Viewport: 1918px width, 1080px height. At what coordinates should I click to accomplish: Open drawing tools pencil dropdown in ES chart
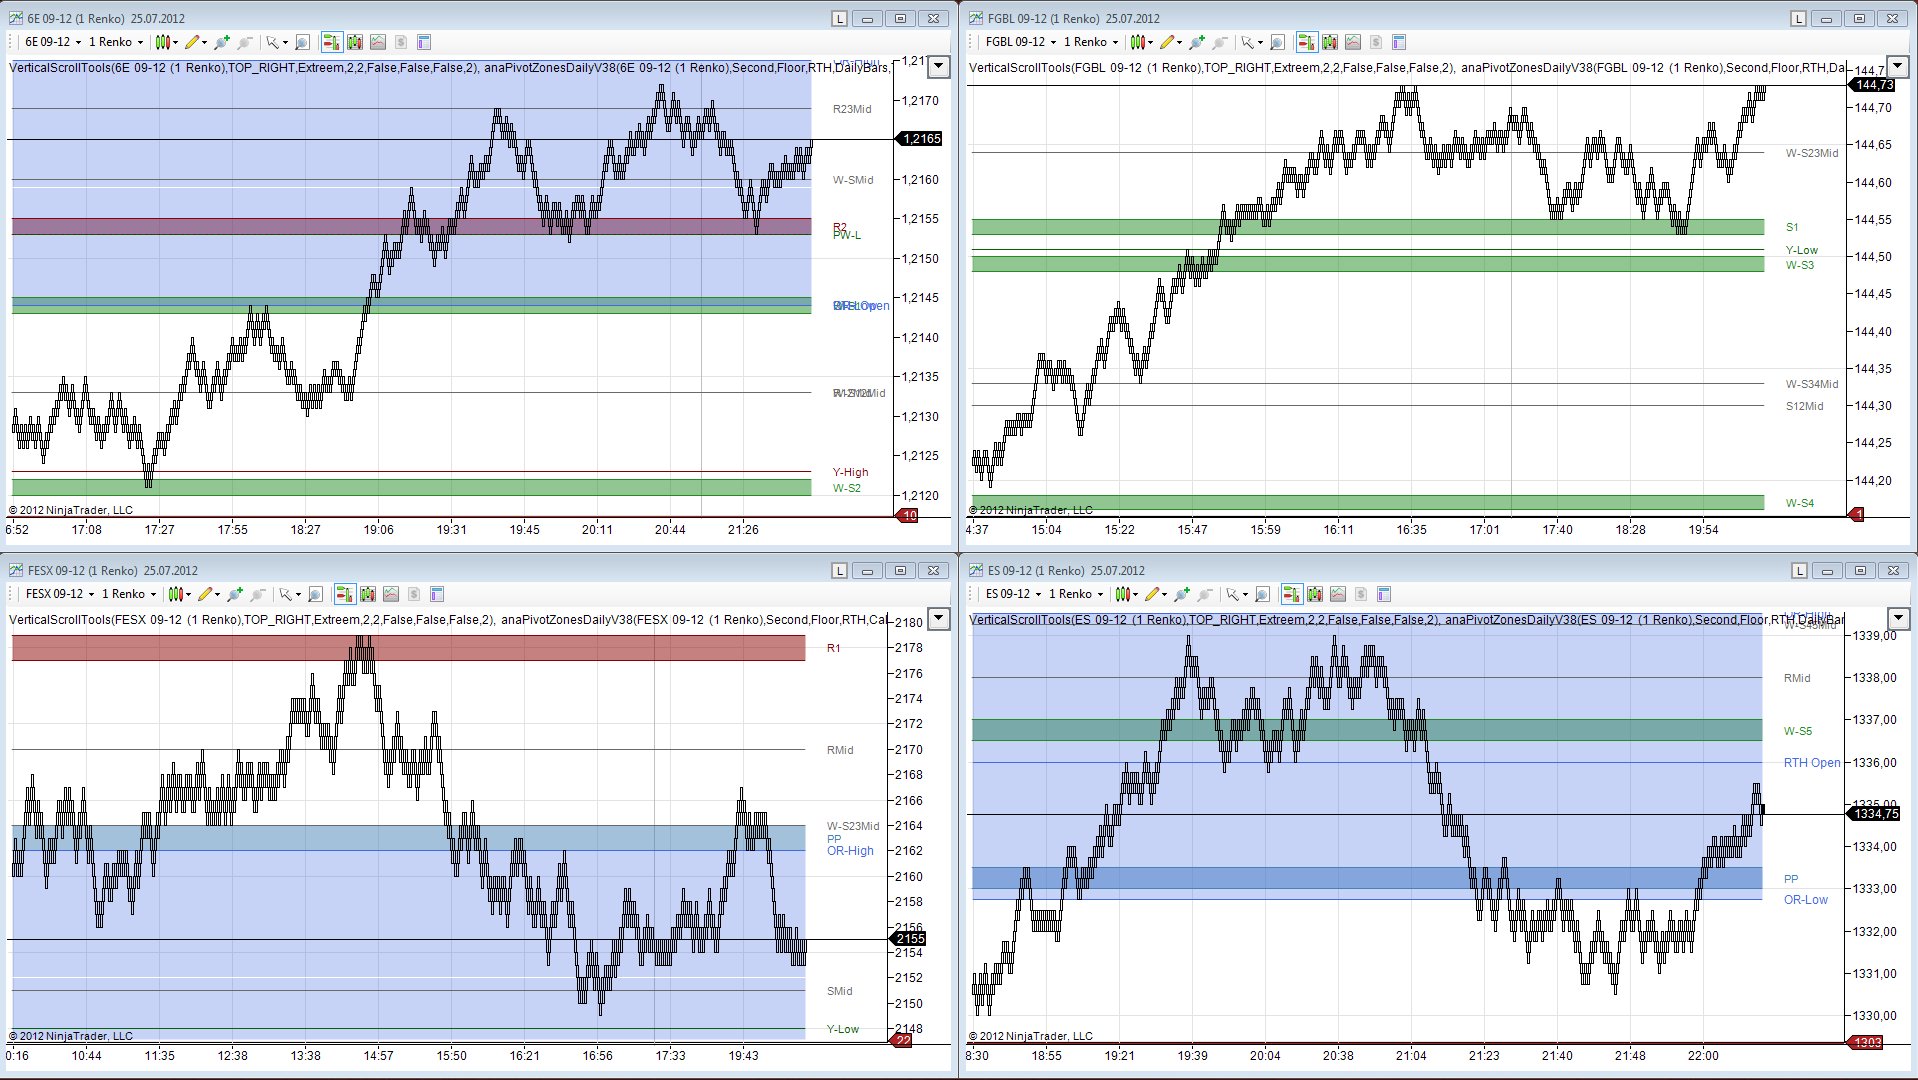(1156, 594)
